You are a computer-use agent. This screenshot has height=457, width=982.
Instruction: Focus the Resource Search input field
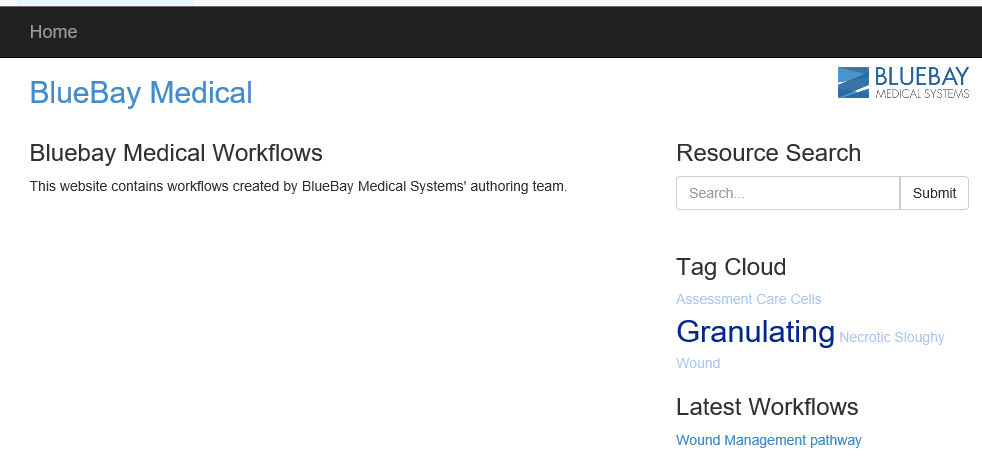click(788, 193)
